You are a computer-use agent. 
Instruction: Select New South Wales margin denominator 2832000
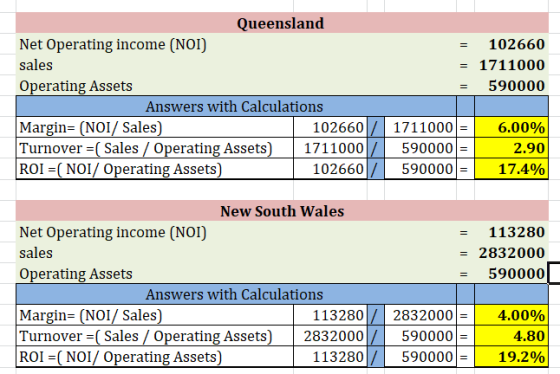[x=420, y=315]
